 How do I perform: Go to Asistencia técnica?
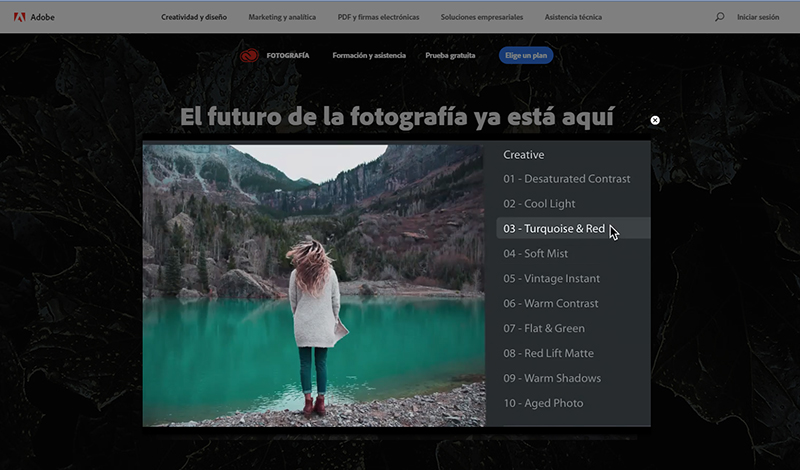point(573,17)
